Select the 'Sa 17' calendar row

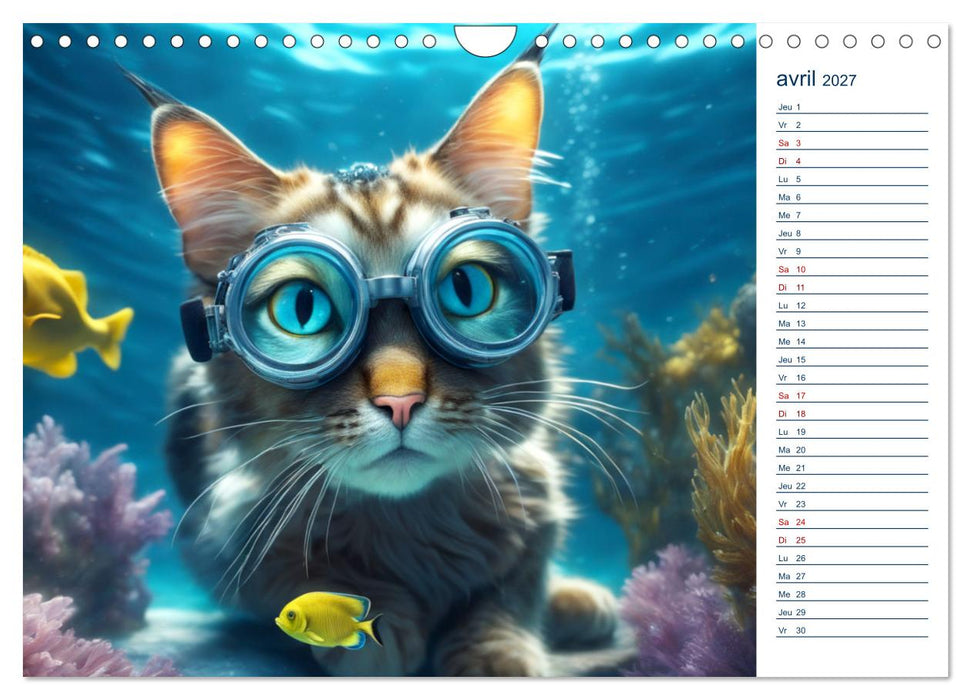click(x=851, y=395)
